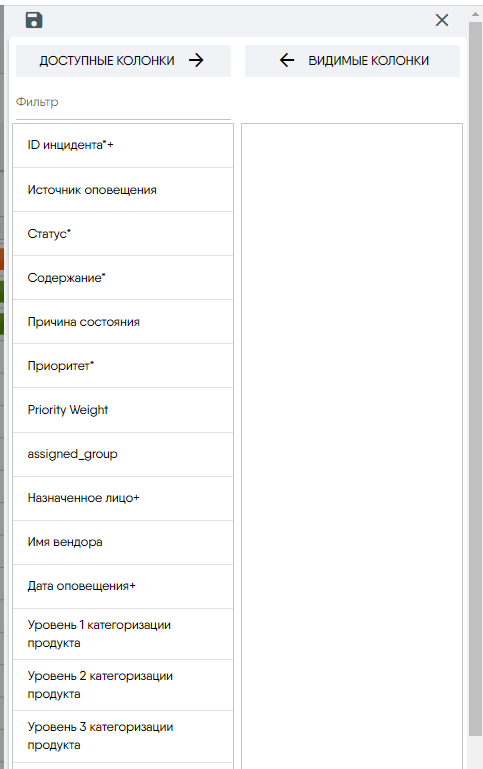Pick the Содержание column entry
The image size is (483, 769).
[123, 278]
